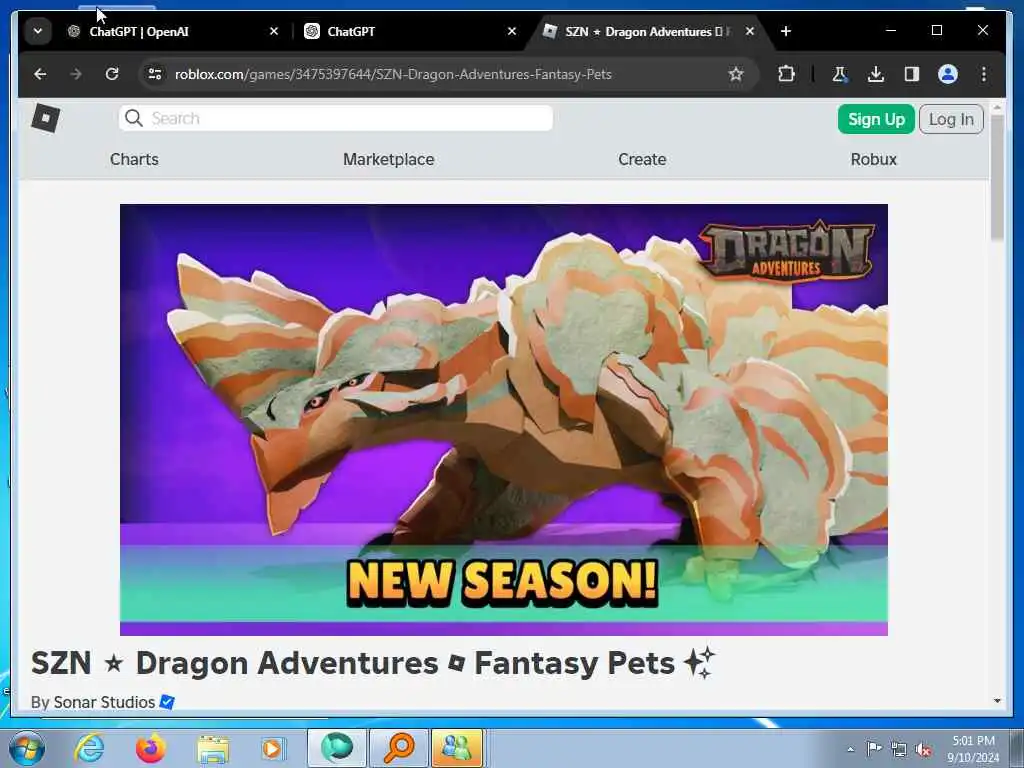Click the verified badge beside Sonar Studios
Viewport: 1024px width, 768px height.
(167, 702)
